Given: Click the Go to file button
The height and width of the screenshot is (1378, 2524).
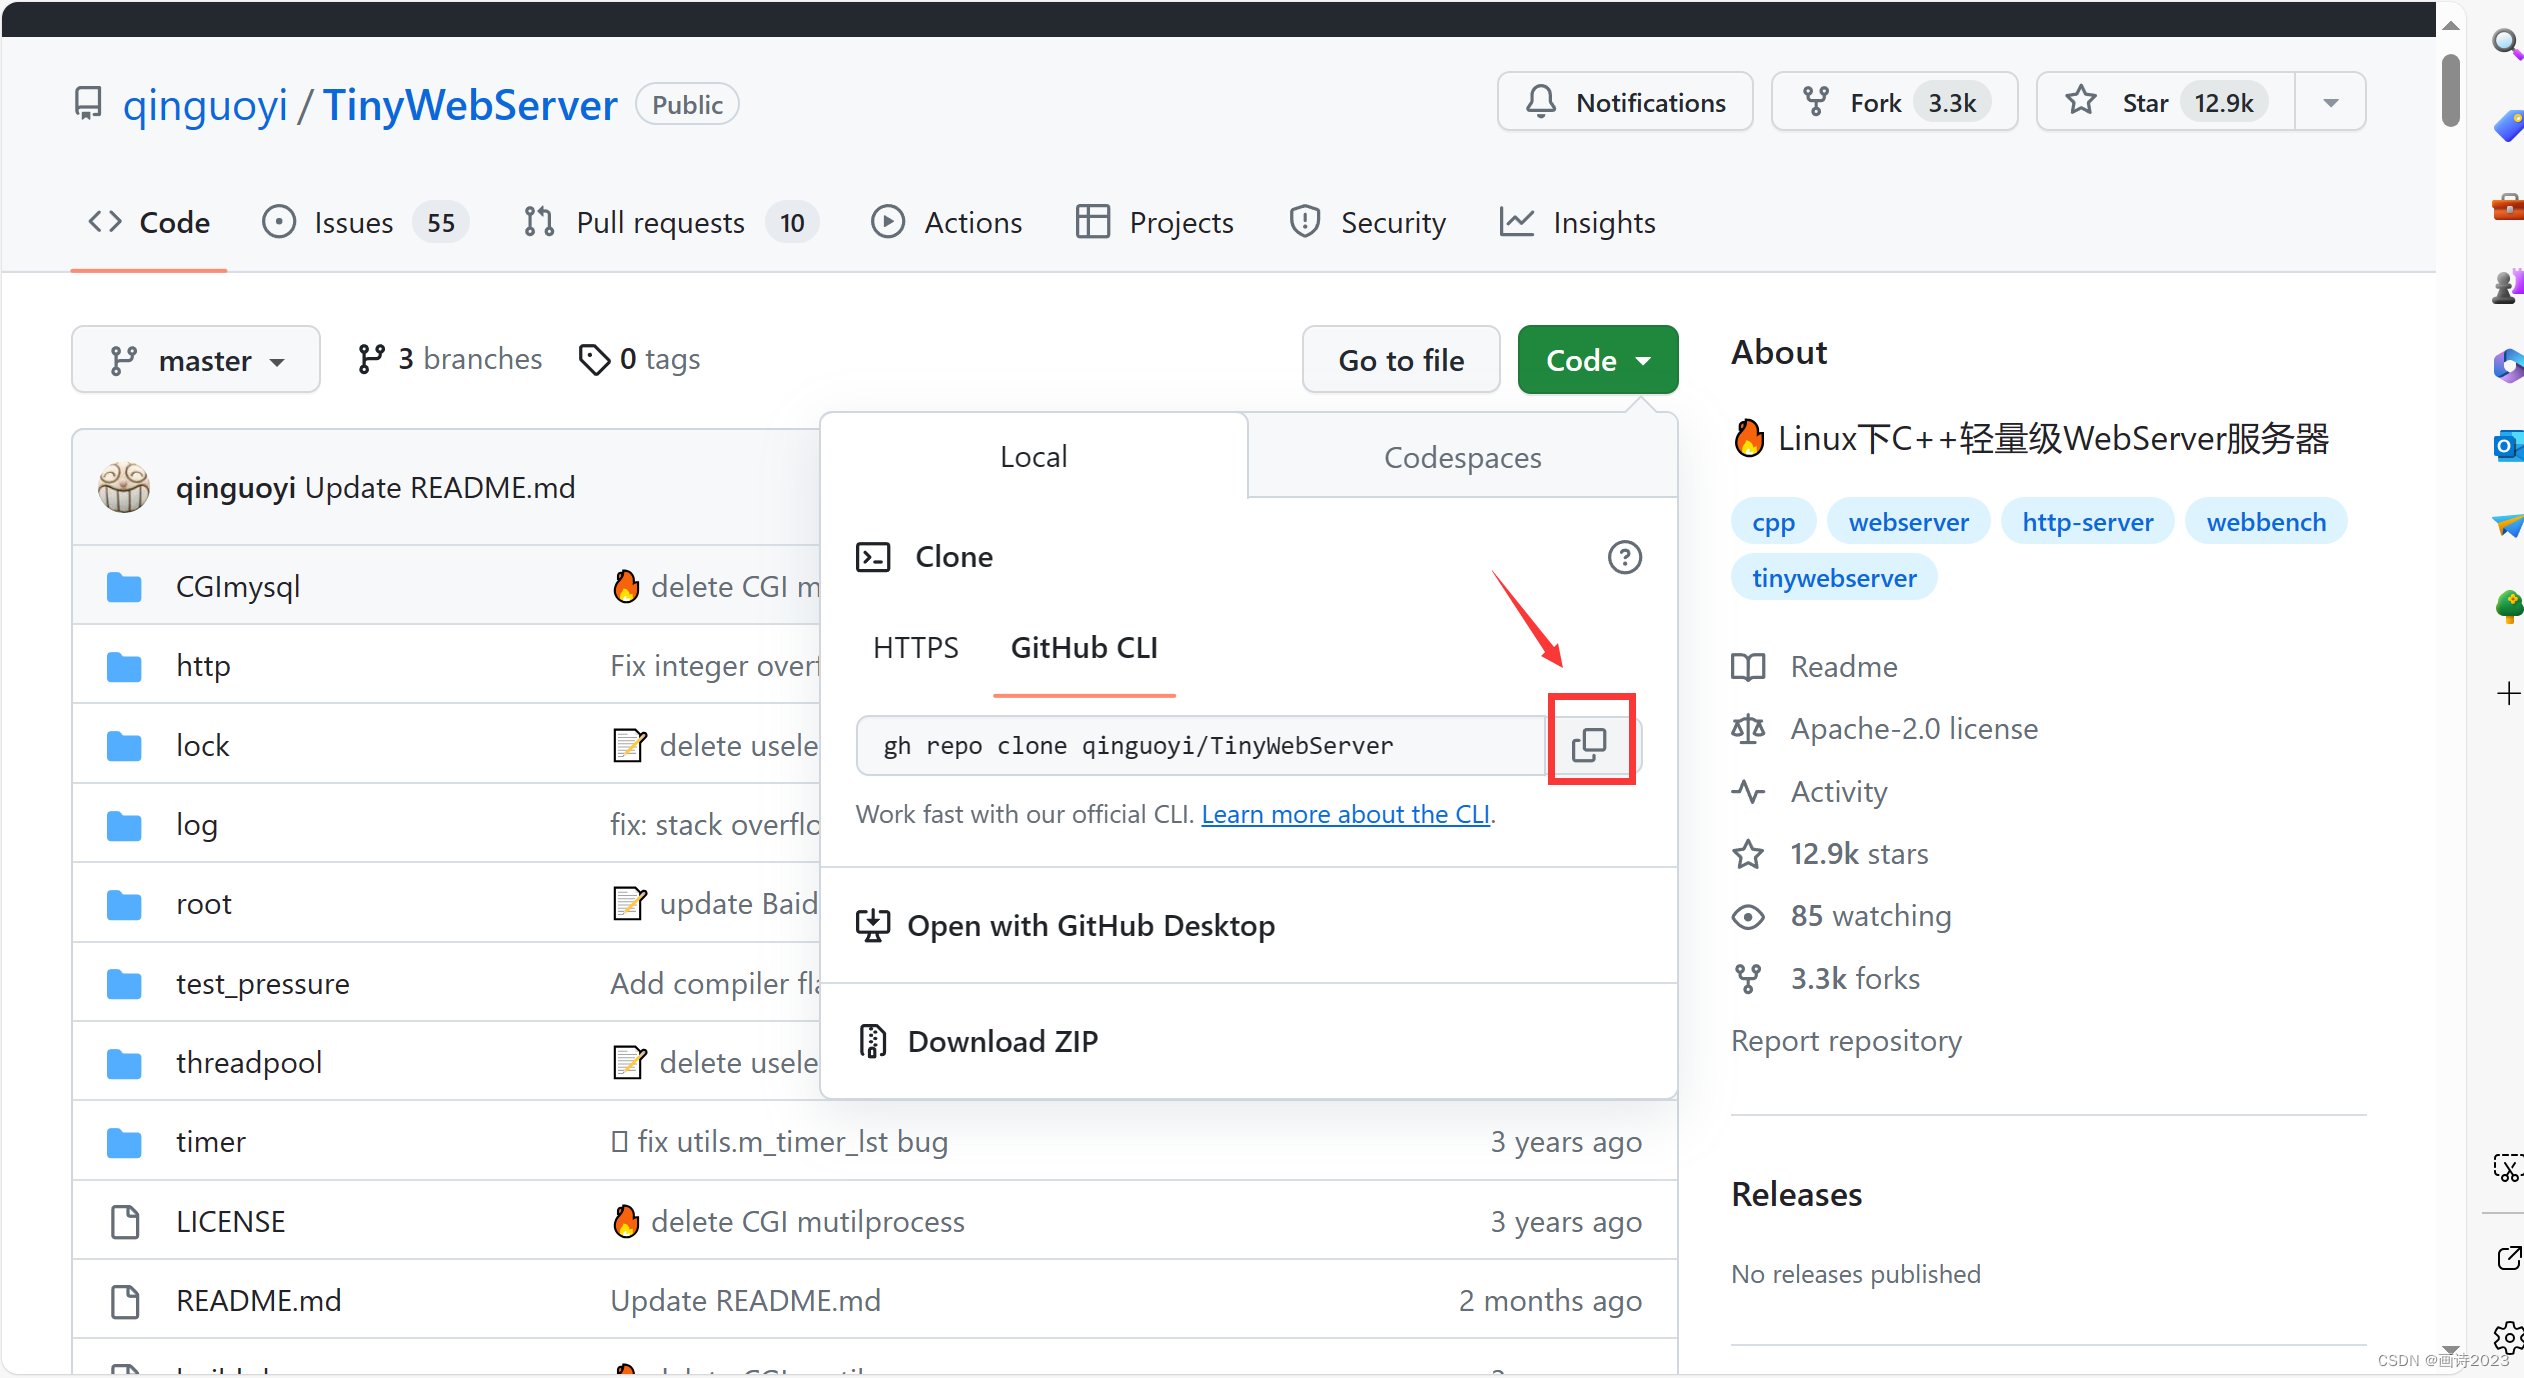Looking at the screenshot, I should tap(1401, 360).
